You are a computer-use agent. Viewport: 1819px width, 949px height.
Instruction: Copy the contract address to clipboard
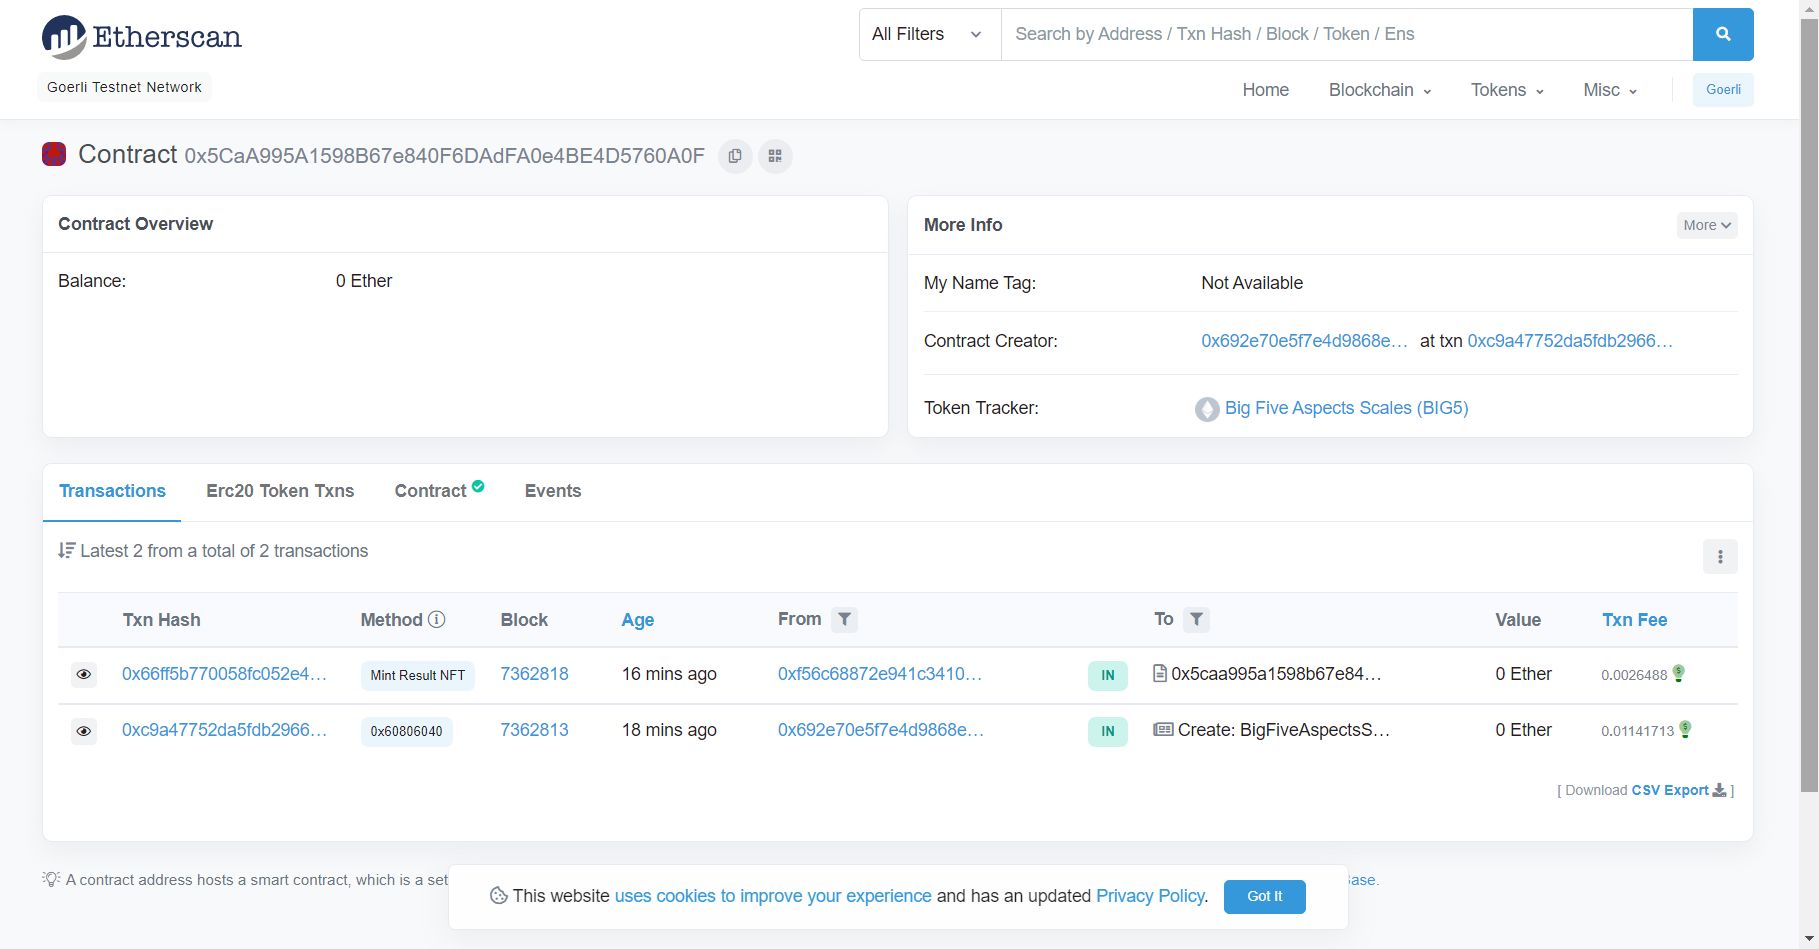[x=735, y=156]
